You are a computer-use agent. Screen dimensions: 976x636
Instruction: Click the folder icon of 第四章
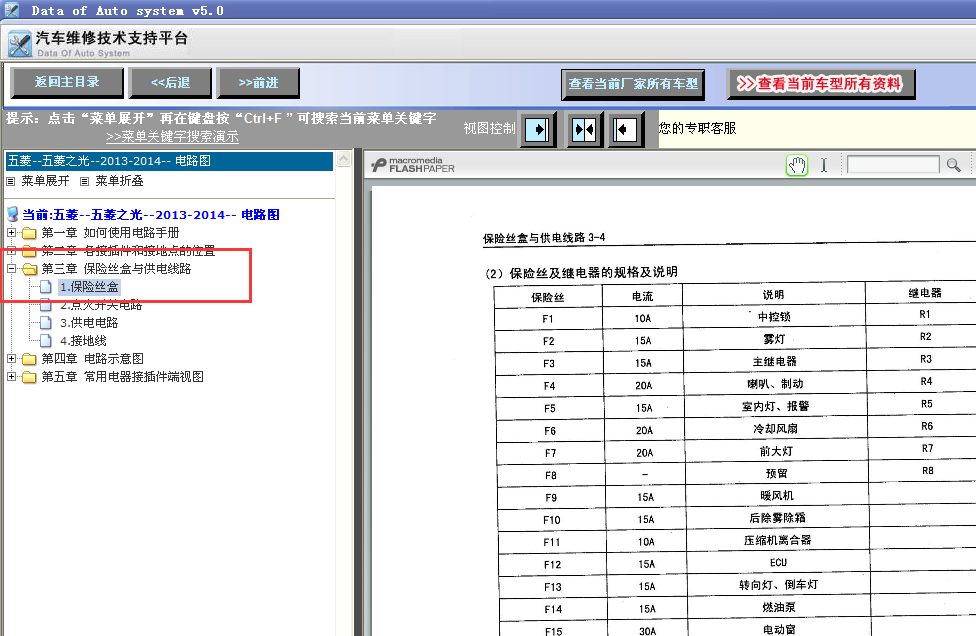29,360
